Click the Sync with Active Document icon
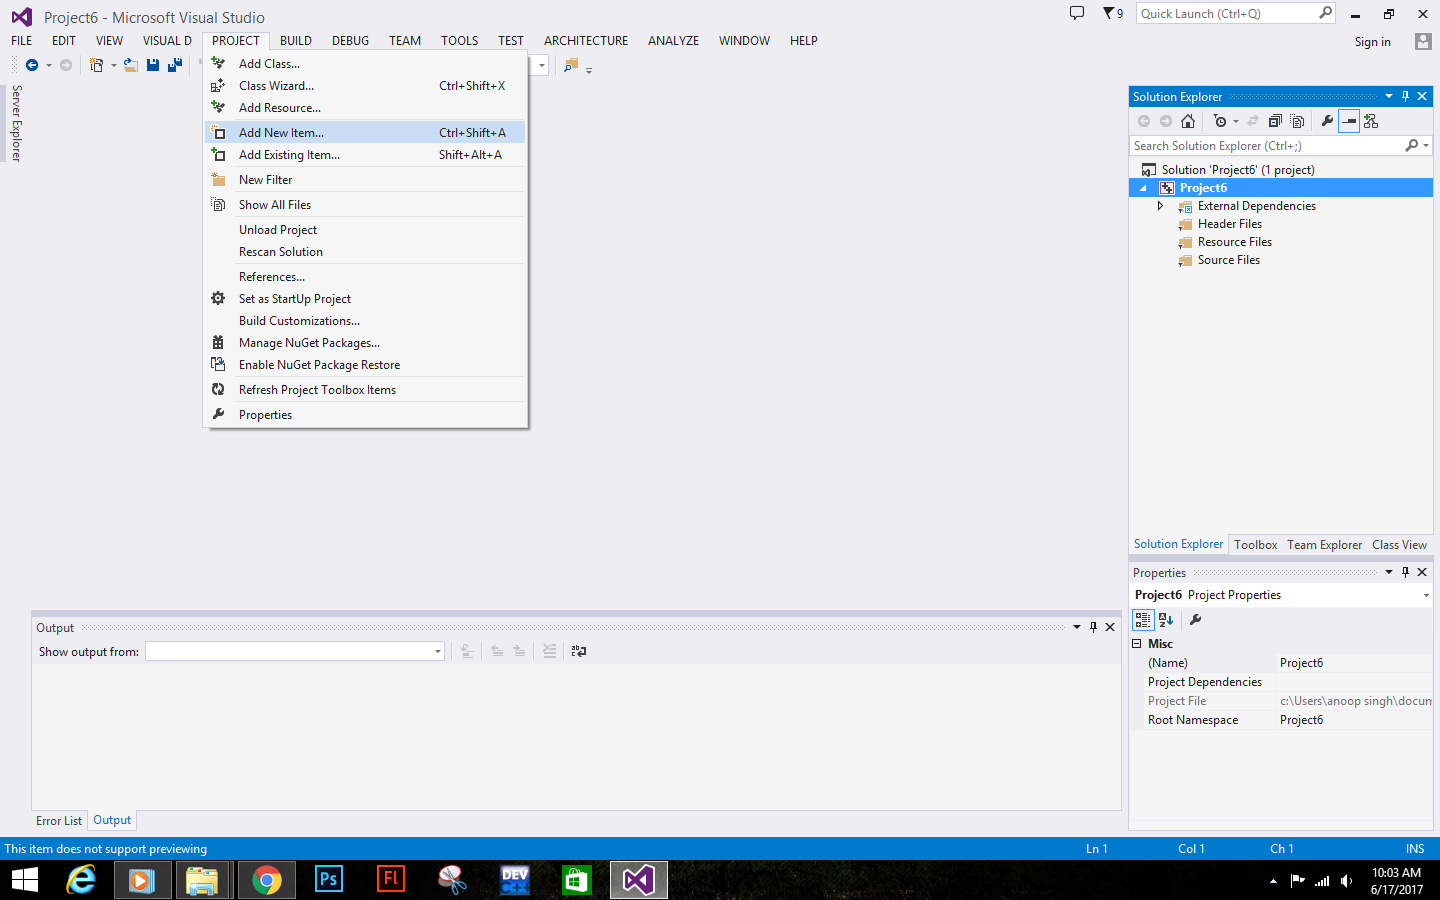 1253,121
